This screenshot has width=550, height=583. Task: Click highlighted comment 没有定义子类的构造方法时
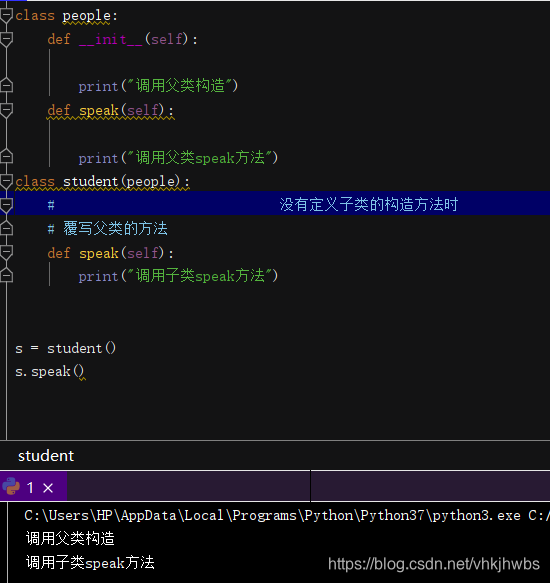(369, 204)
